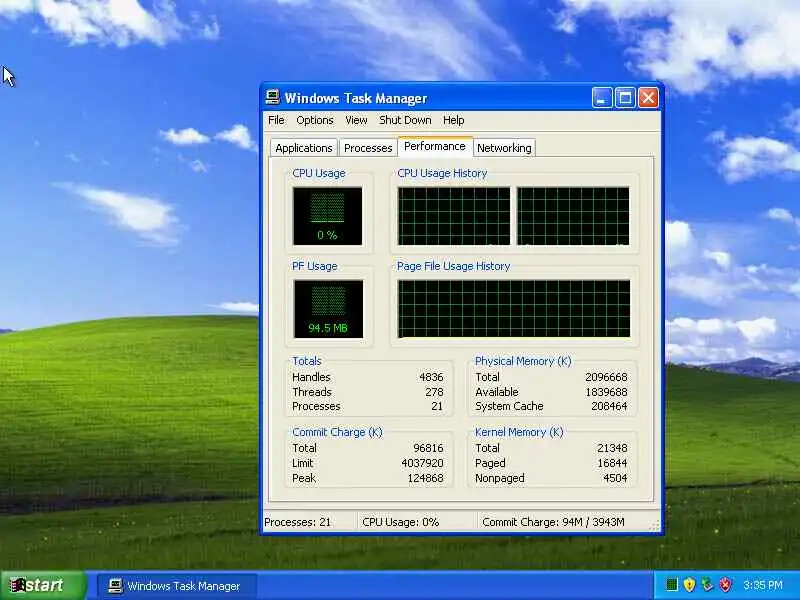Click the window resize grip in status bar
This screenshot has width=800, height=600.
pyautogui.click(x=655, y=525)
